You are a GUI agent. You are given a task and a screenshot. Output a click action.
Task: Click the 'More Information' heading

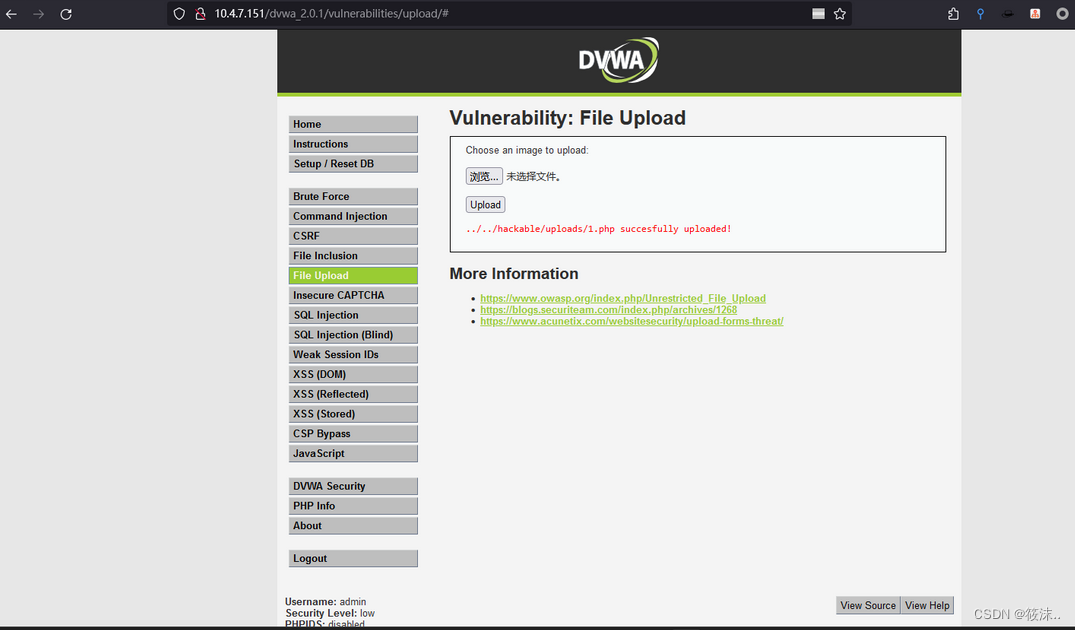514,274
